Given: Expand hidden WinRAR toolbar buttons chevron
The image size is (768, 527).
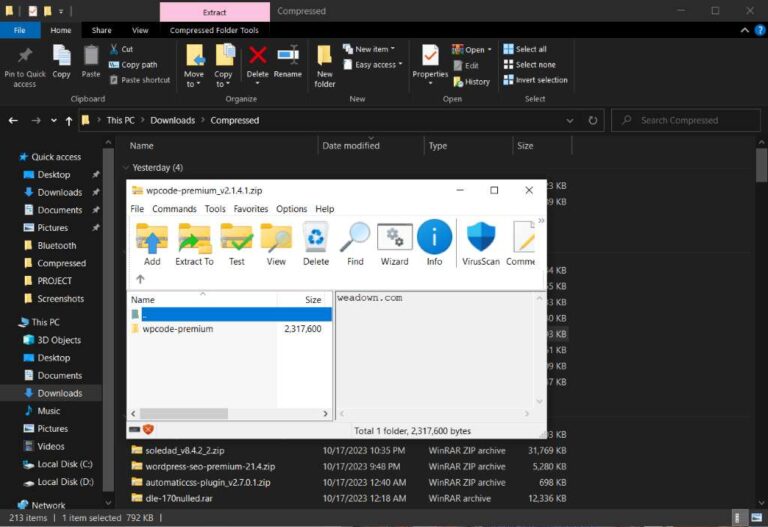Looking at the screenshot, I should click(x=541, y=221).
